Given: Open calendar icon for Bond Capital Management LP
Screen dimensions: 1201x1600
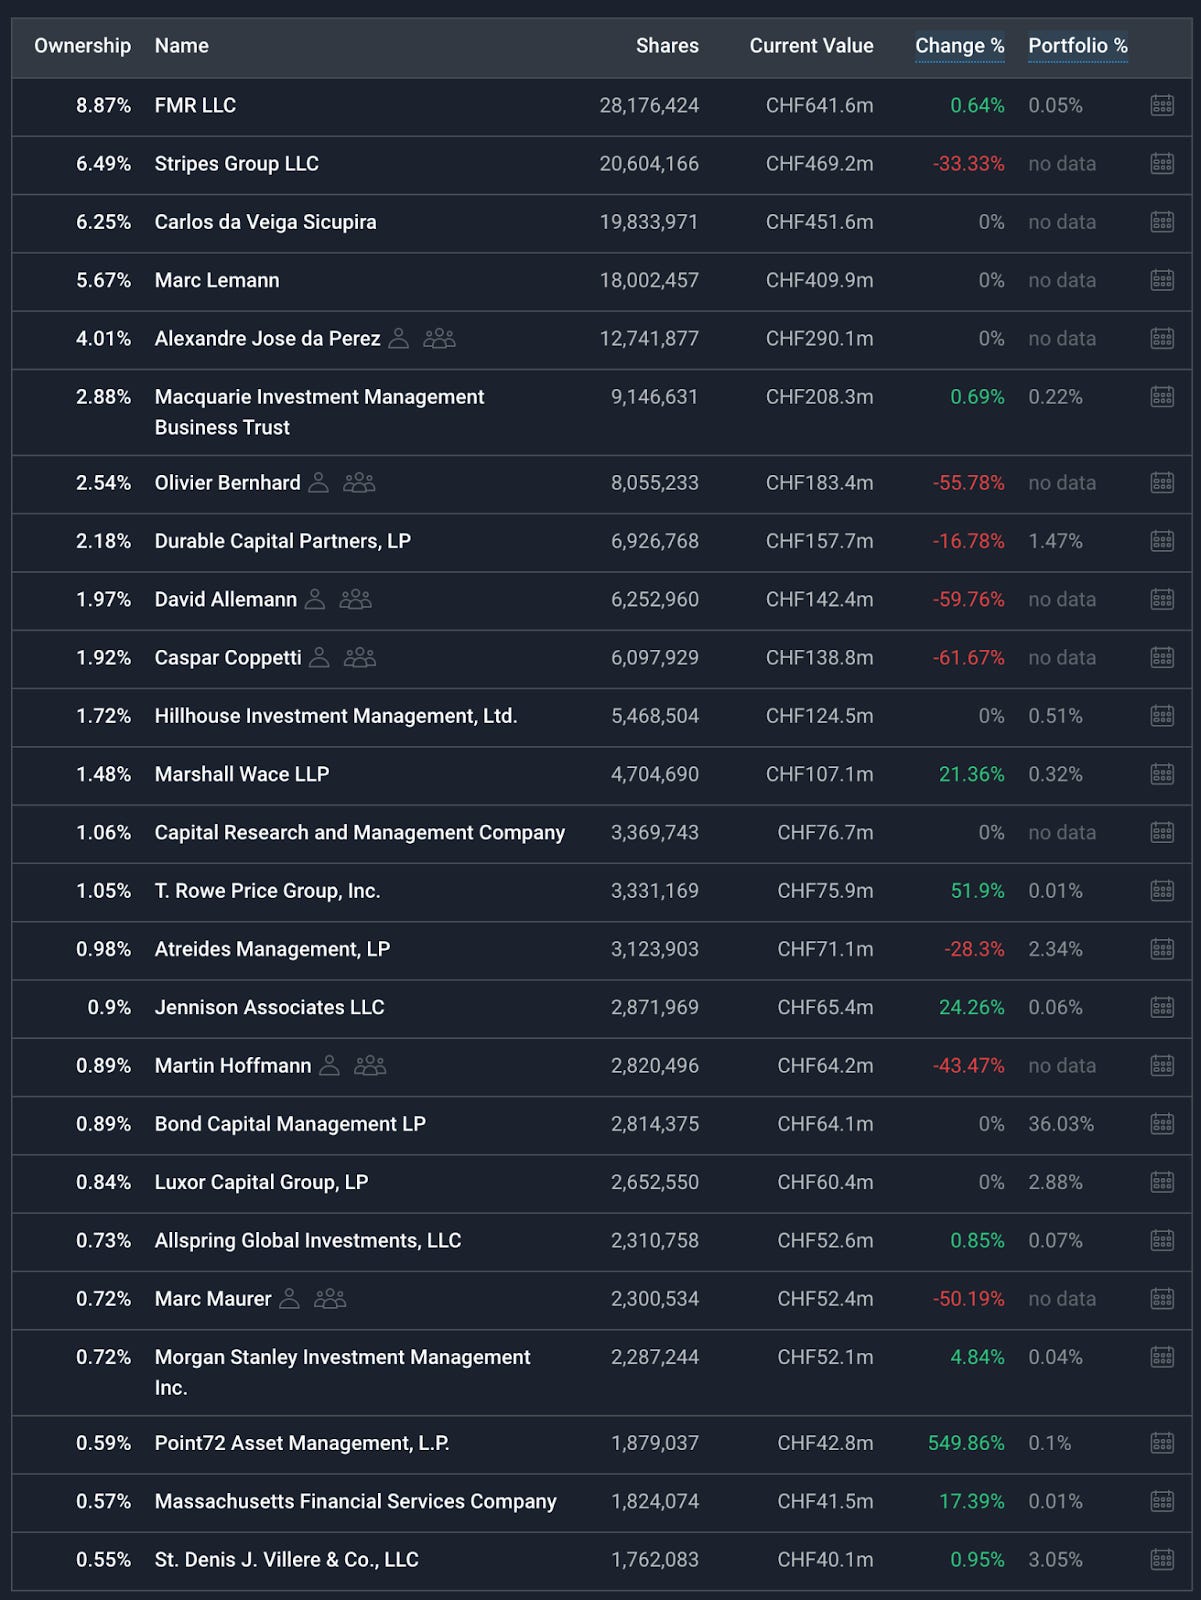Looking at the screenshot, I should 1162,1124.
